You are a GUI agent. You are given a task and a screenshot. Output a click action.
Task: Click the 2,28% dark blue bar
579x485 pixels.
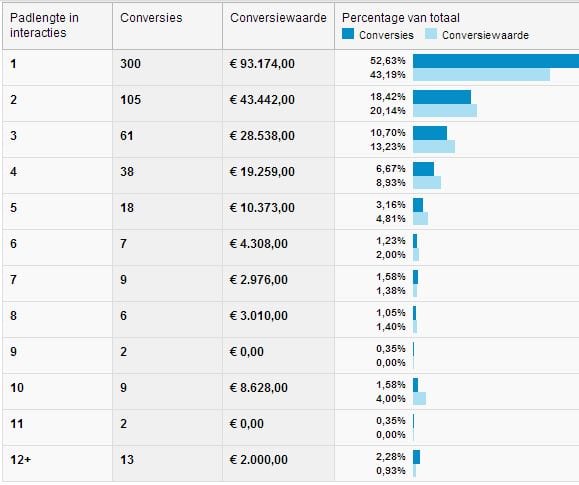[x=417, y=457]
